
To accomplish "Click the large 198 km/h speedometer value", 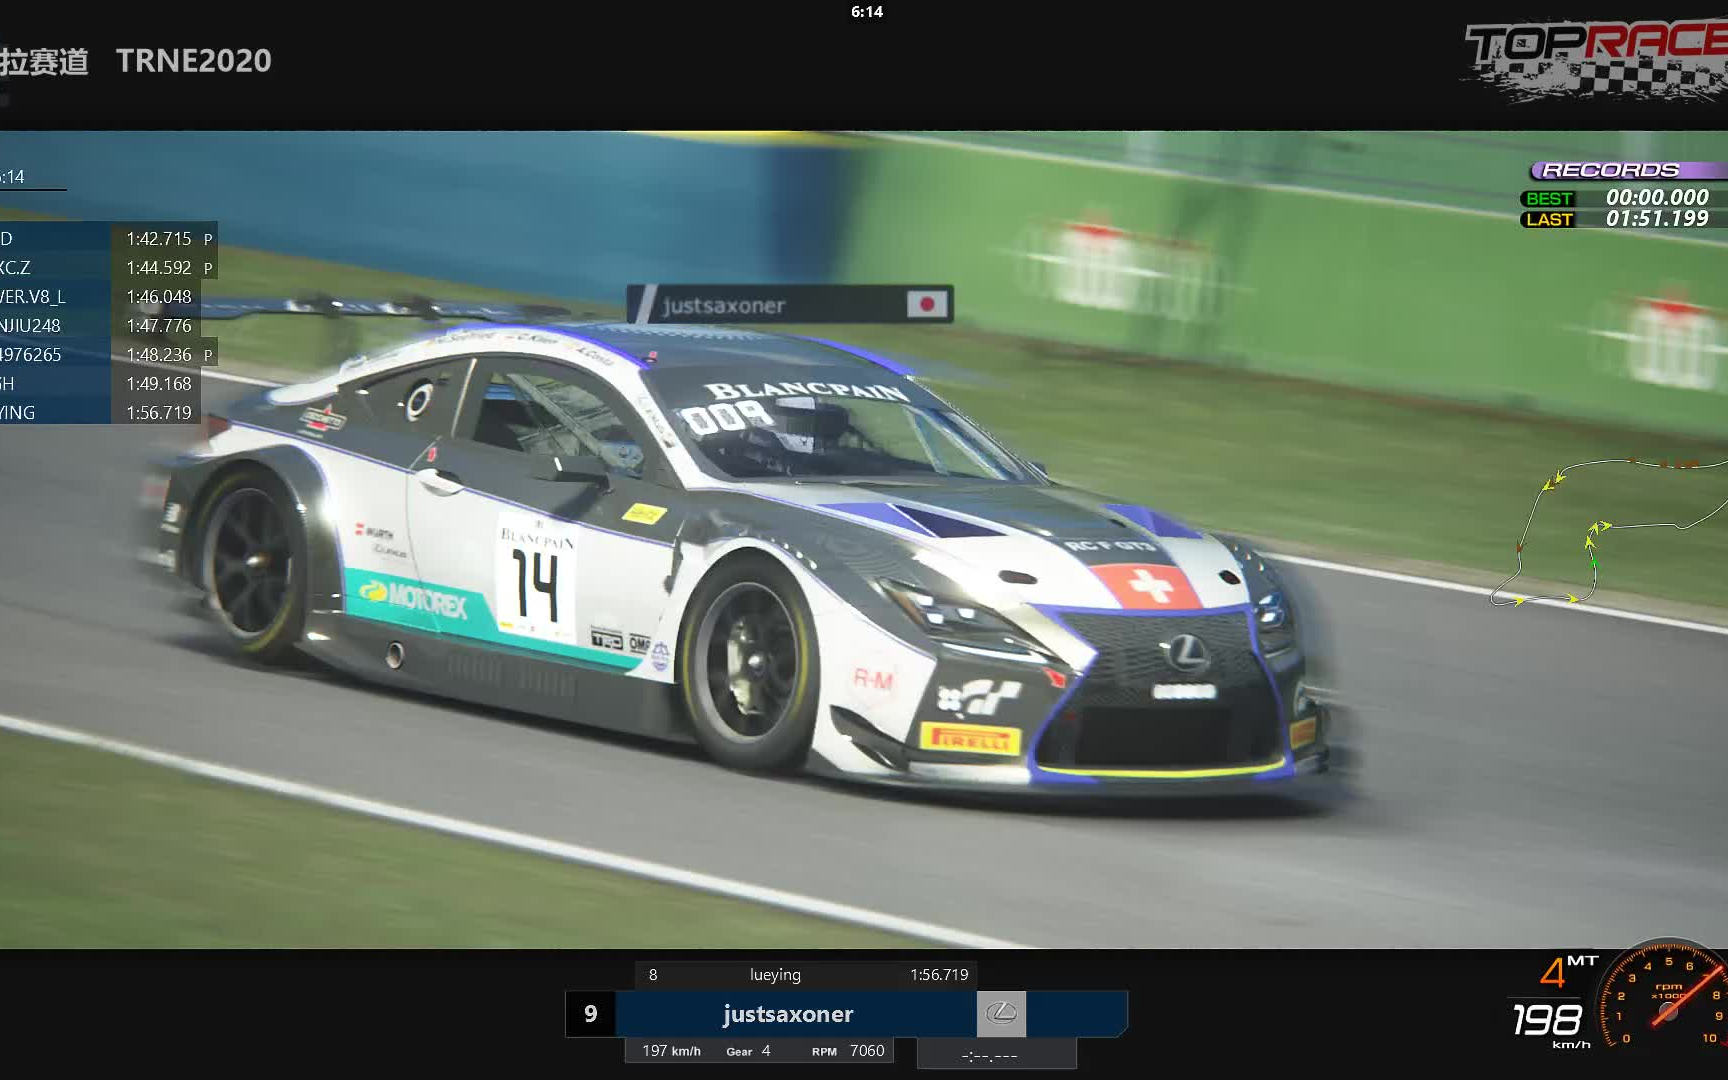I will click(x=1547, y=1020).
